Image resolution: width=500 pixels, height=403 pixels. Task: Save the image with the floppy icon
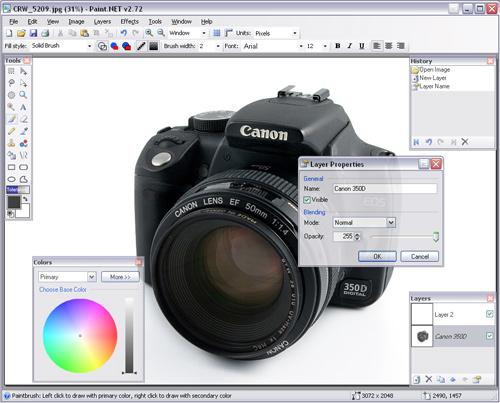(33, 33)
